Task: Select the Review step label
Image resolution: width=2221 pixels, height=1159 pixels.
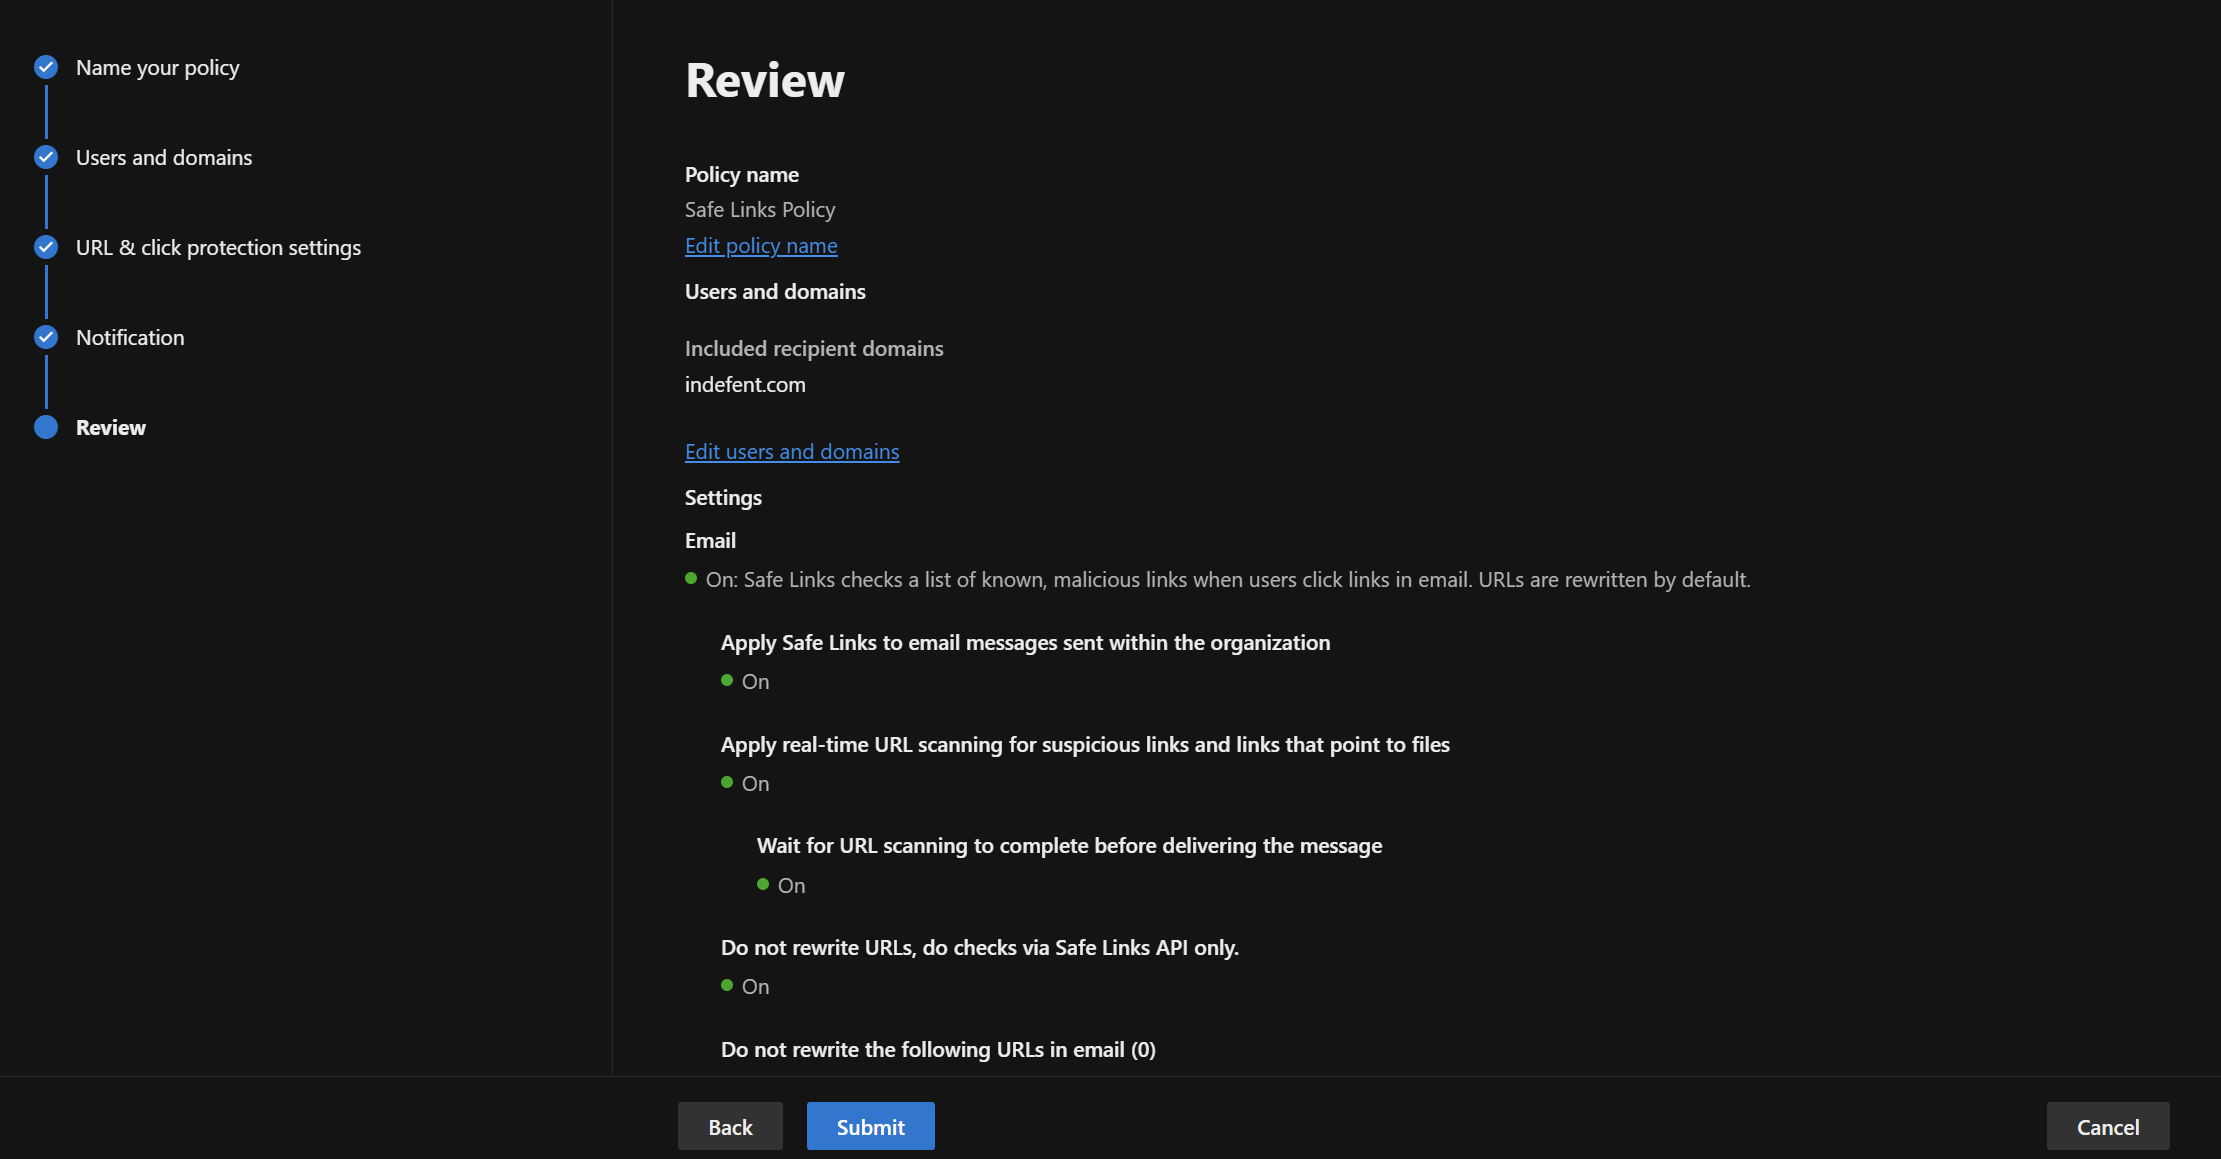Action: (x=111, y=428)
